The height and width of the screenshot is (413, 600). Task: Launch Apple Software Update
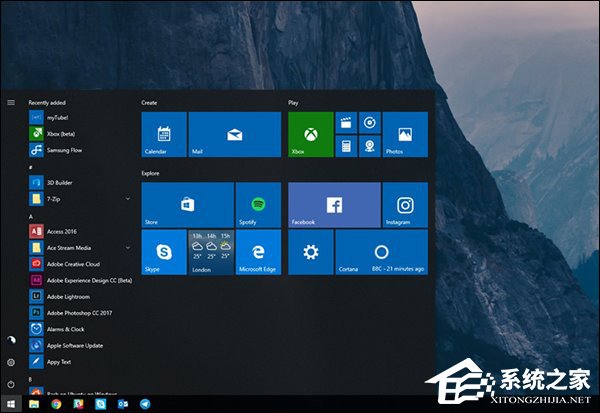coord(80,346)
